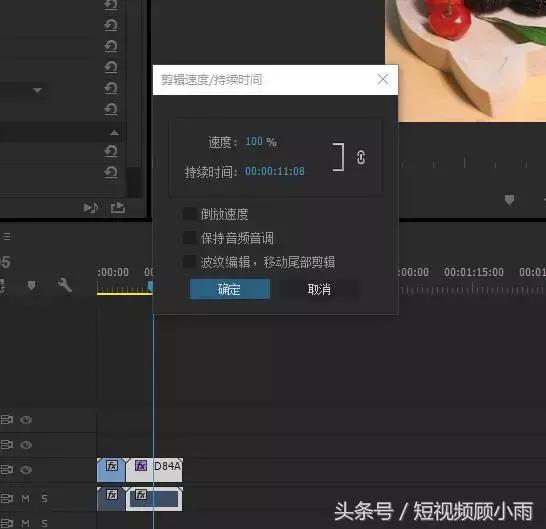Click the reset icon beside the dropdown arrow
Image resolution: width=546 pixels, height=529 pixels.
pos(111,88)
